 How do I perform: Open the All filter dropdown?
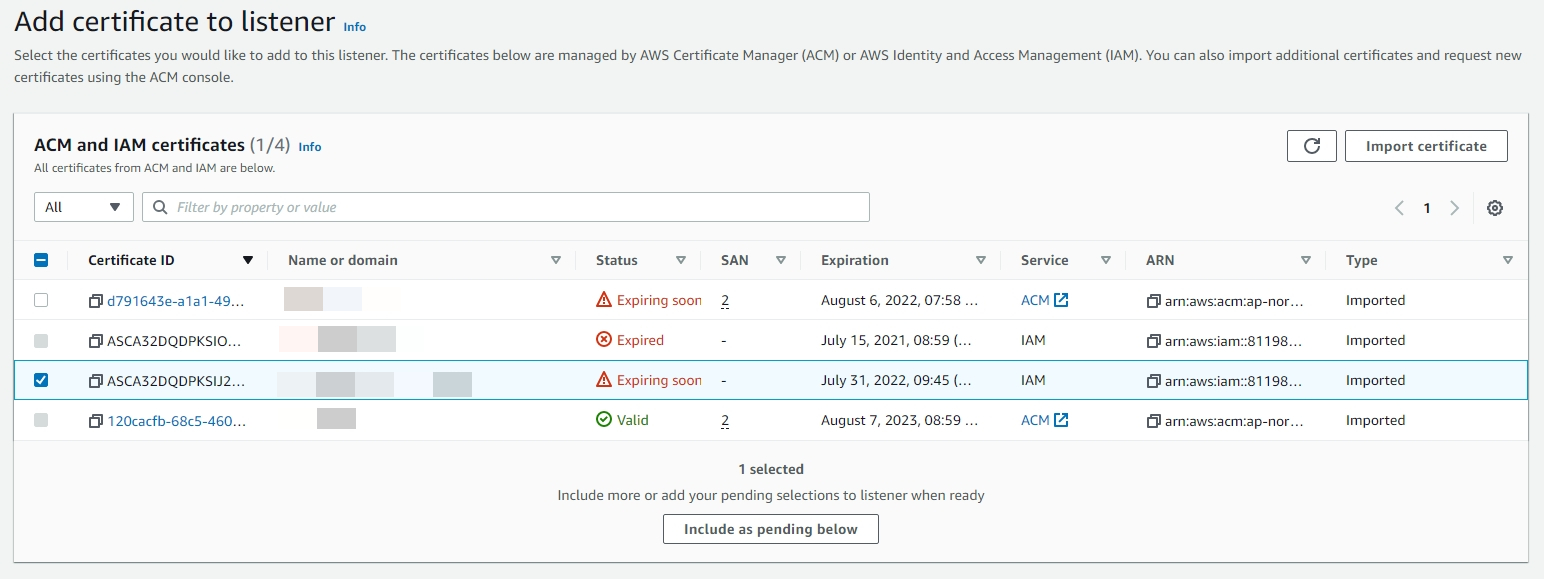[x=84, y=207]
